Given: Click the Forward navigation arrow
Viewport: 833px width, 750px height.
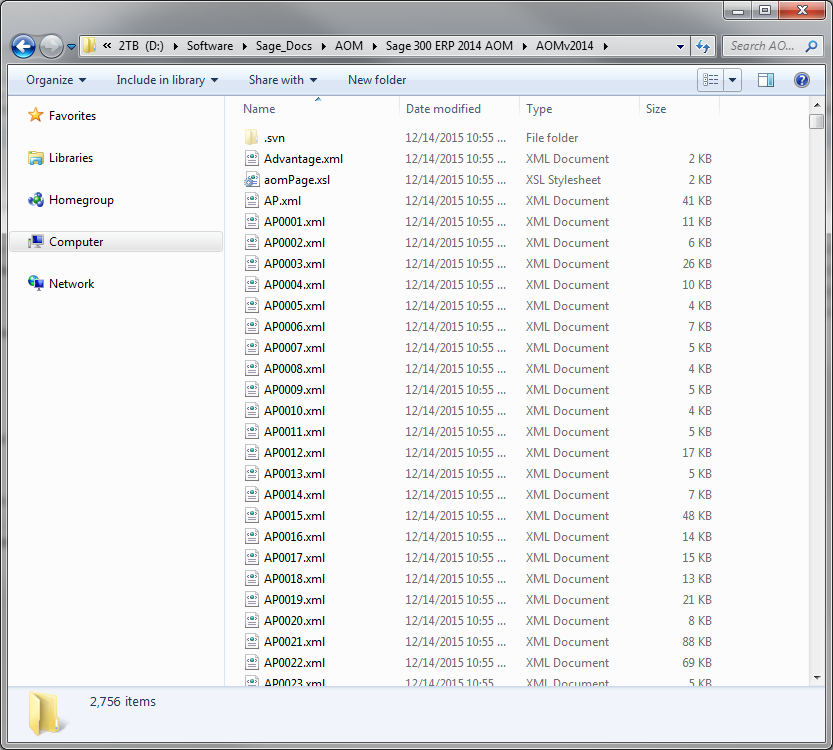Looking at the screenshot, I should 52,46.
